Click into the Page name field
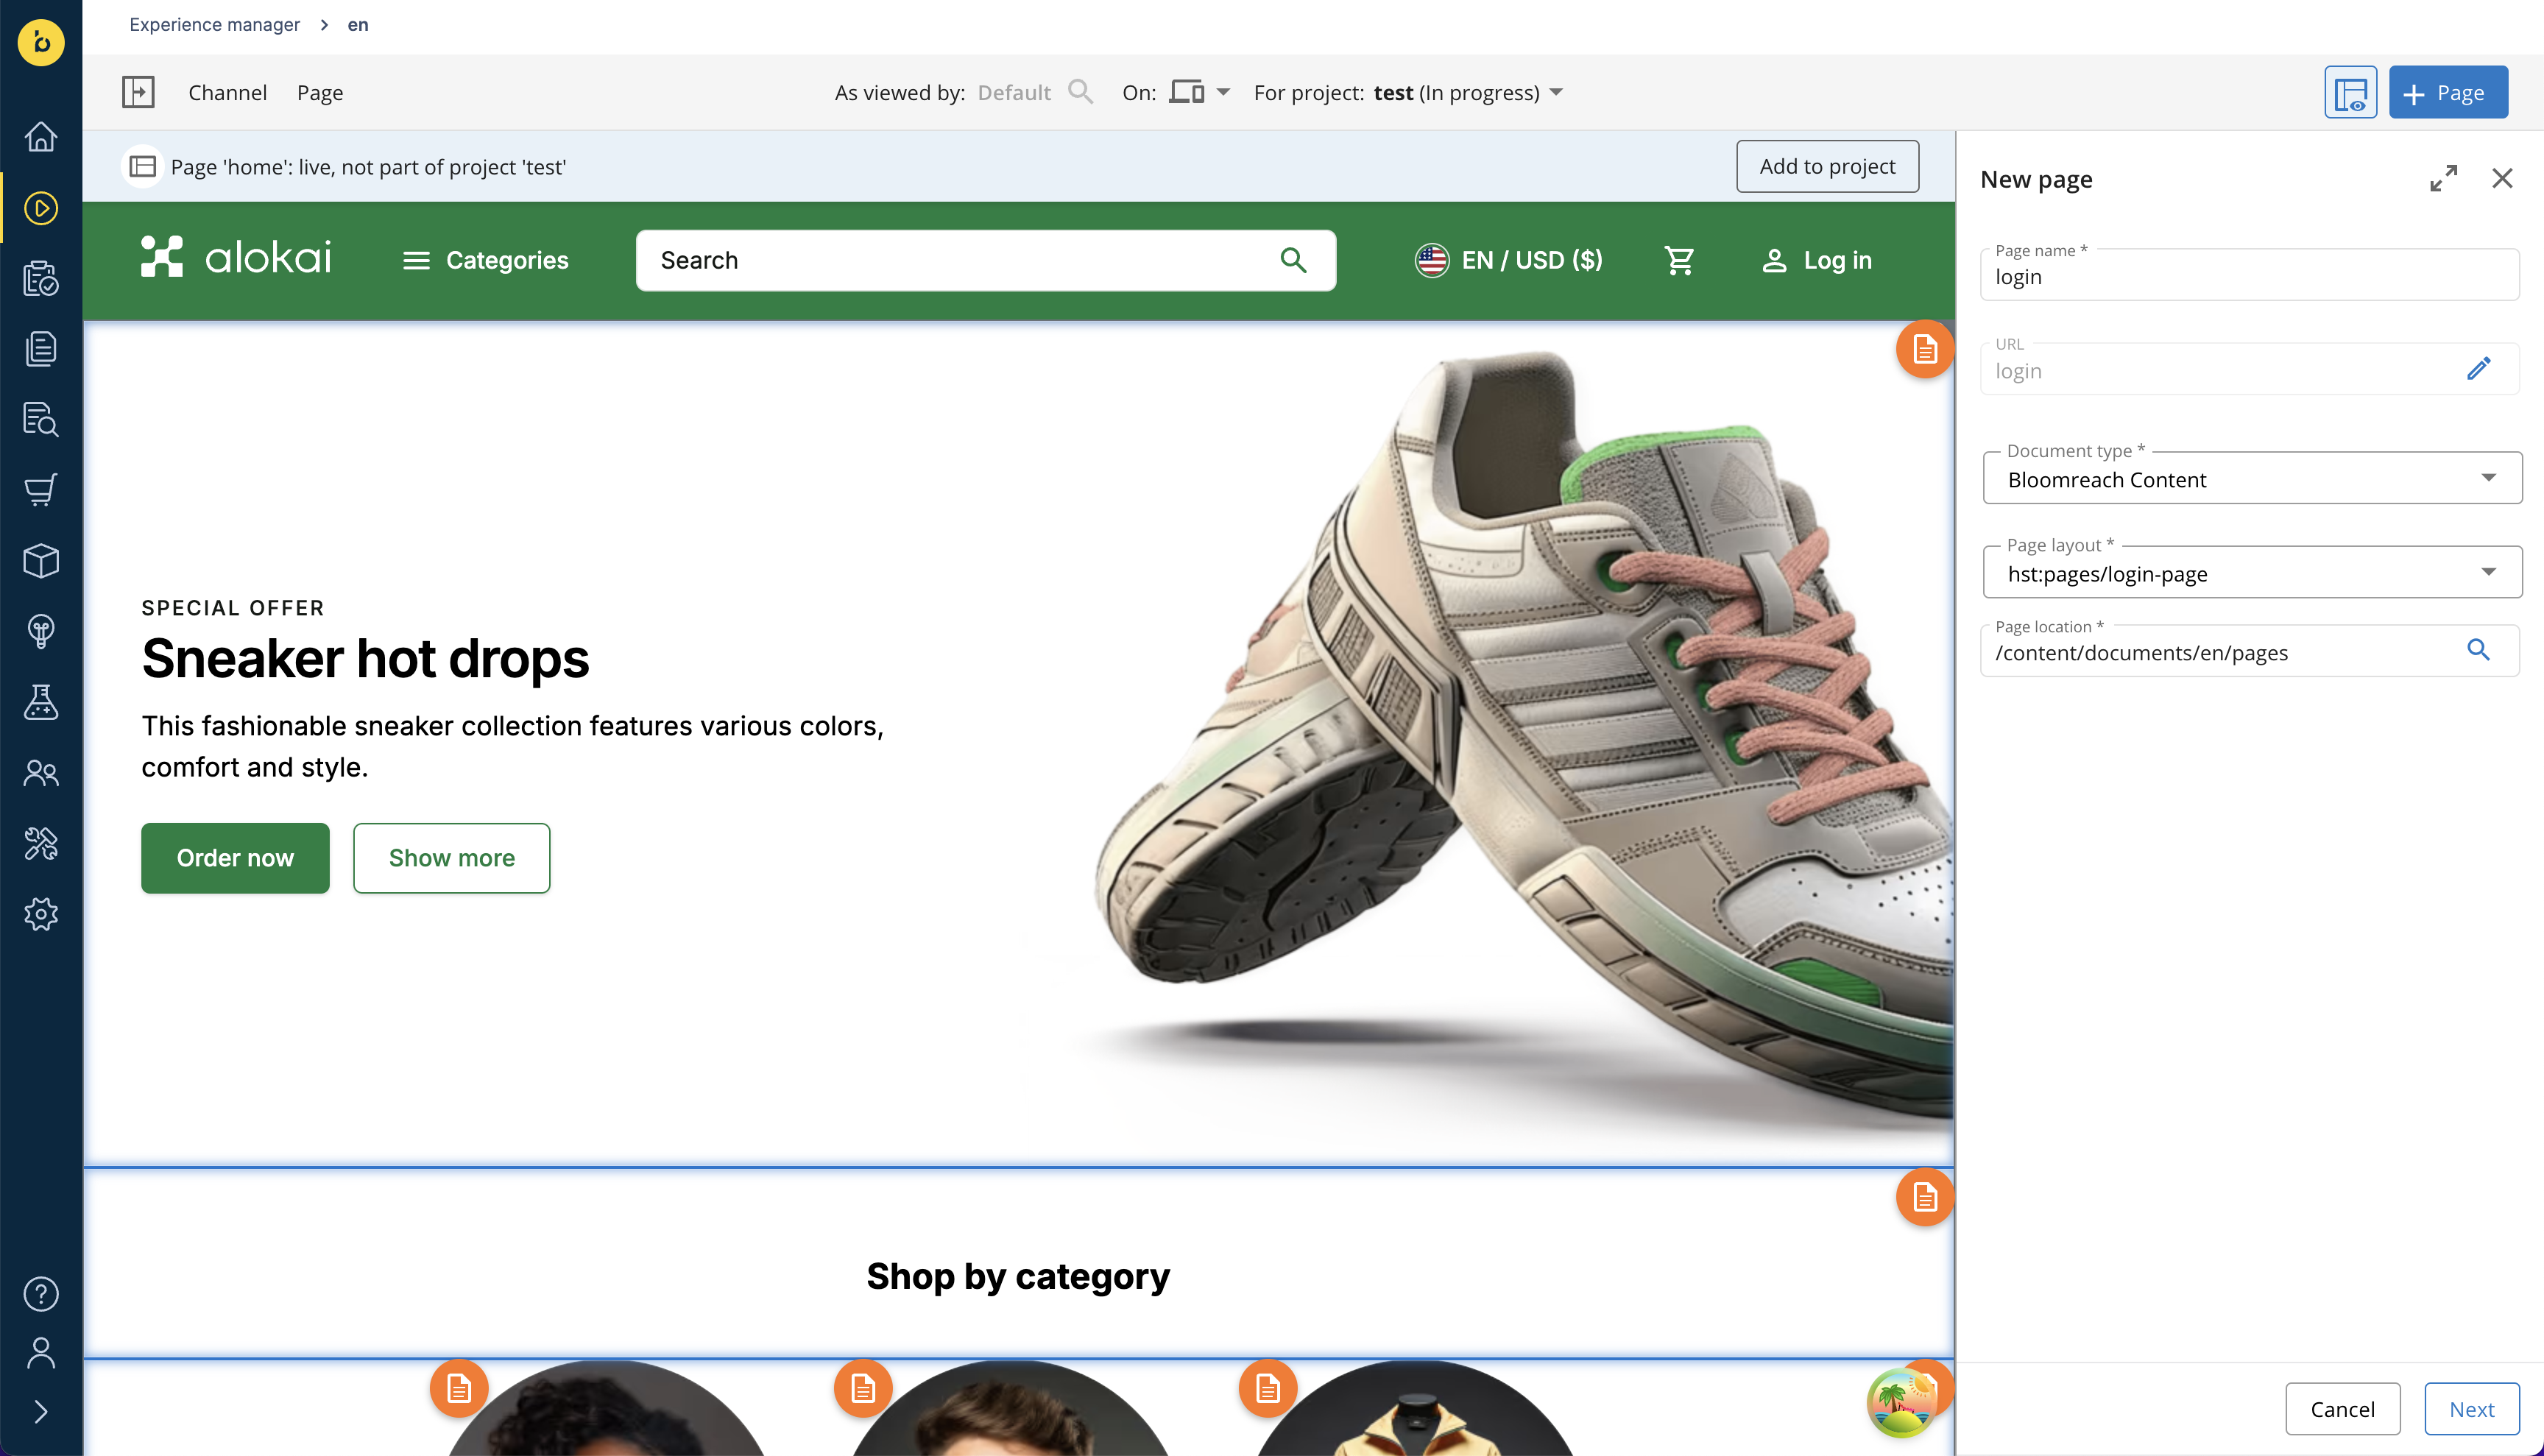The height and width of the screenshot is (1456, 2544). coord(2249,275)
